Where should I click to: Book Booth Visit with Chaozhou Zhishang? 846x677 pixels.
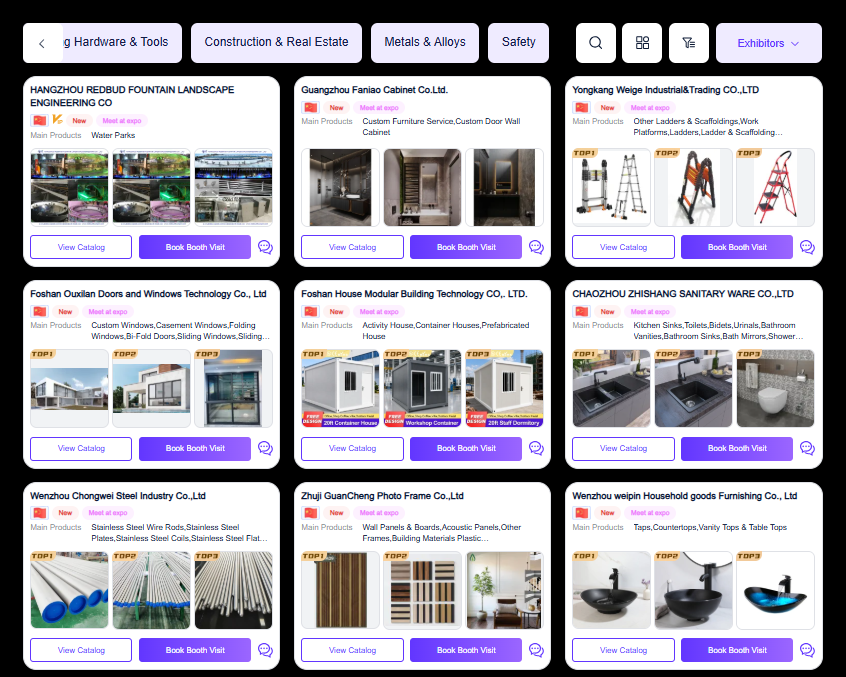[x=737, y=448]
